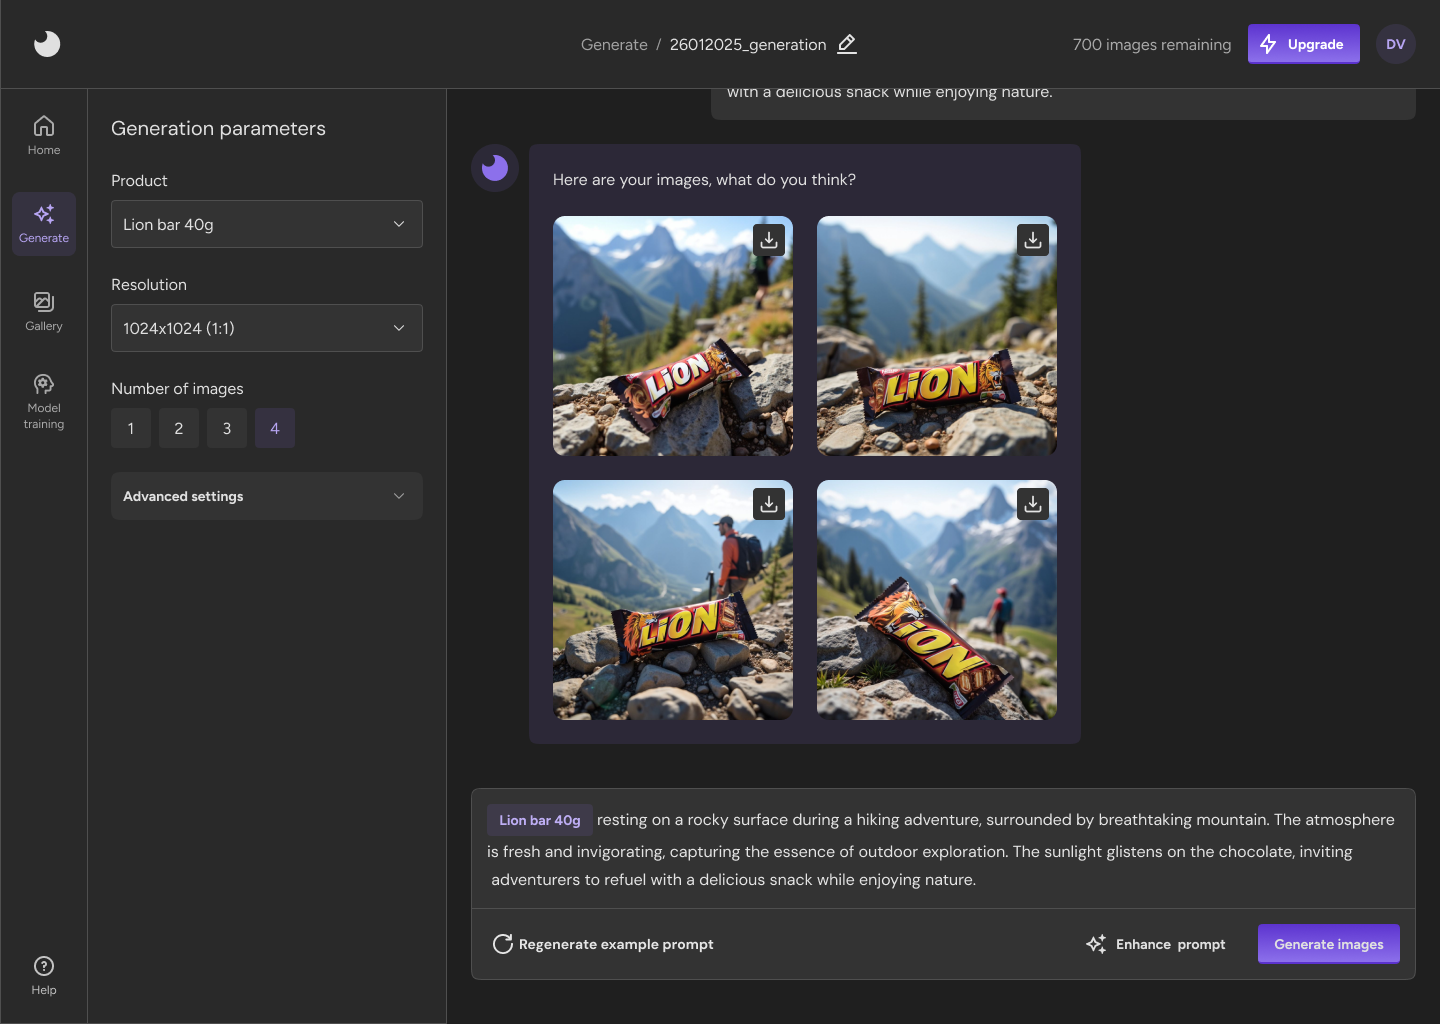Screen dimensions: 1440x1024
Task: Open Help from the sidebar
Action: [x=44, y=976]
